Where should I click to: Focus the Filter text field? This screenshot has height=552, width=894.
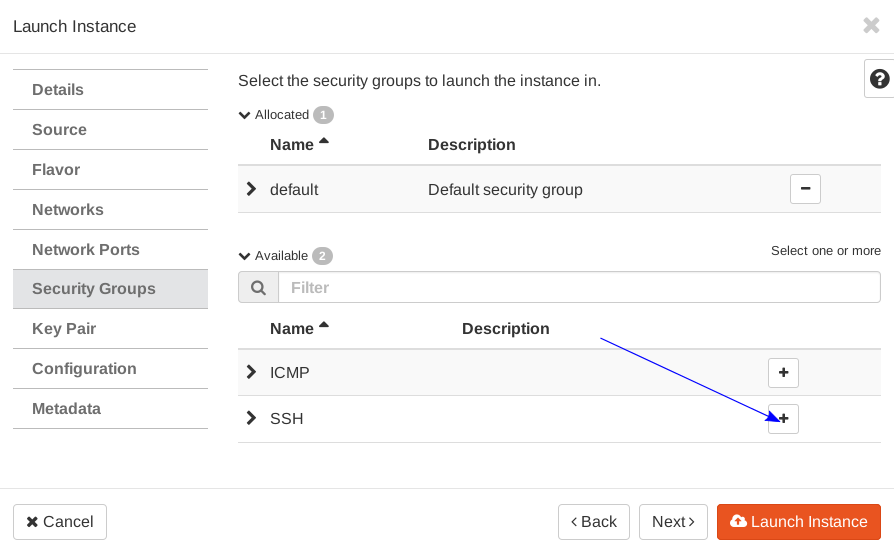pos(579,288)
